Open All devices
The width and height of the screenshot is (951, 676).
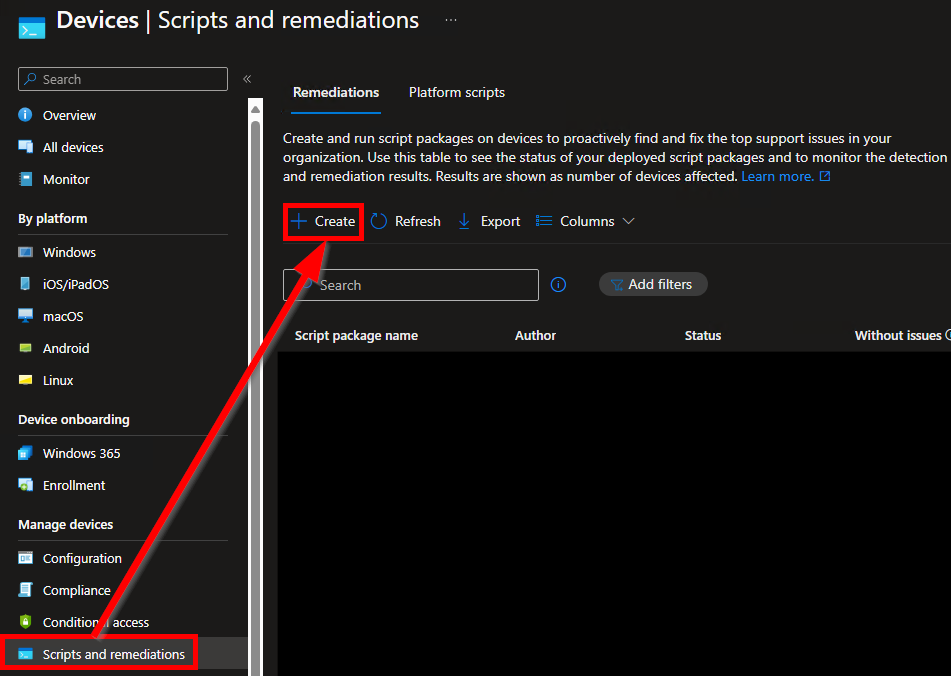(x=73, y=147)
